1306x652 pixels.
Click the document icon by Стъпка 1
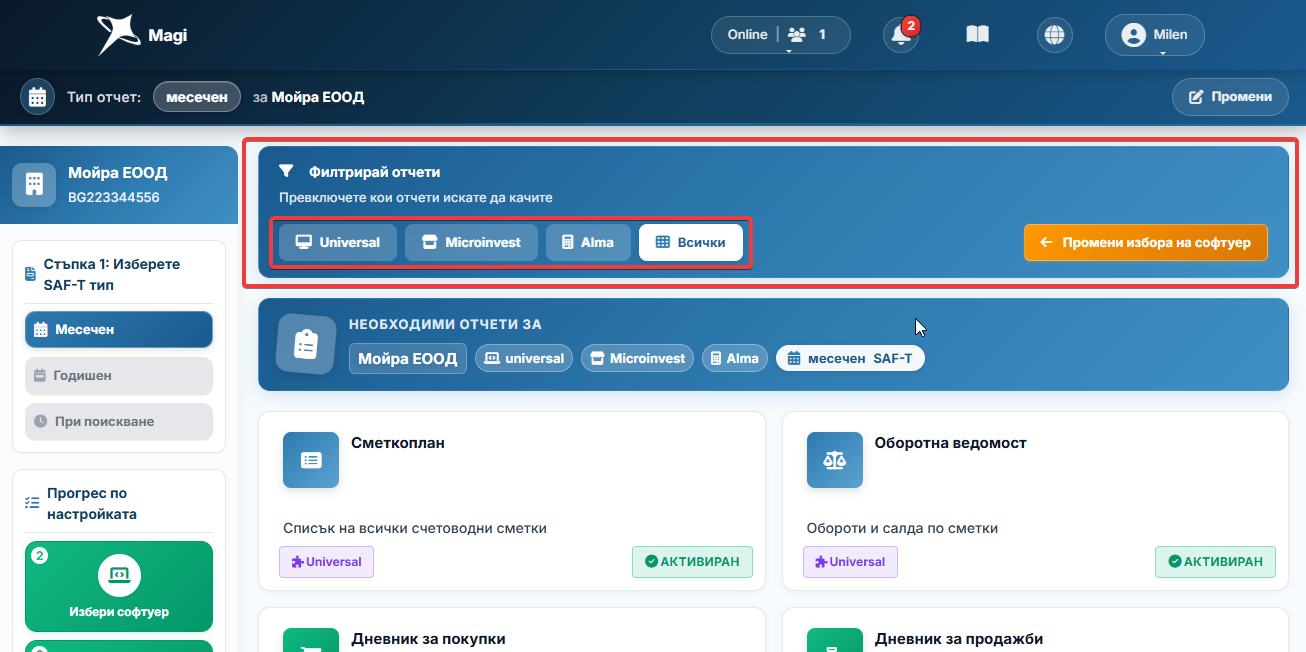tap(30, 275)
